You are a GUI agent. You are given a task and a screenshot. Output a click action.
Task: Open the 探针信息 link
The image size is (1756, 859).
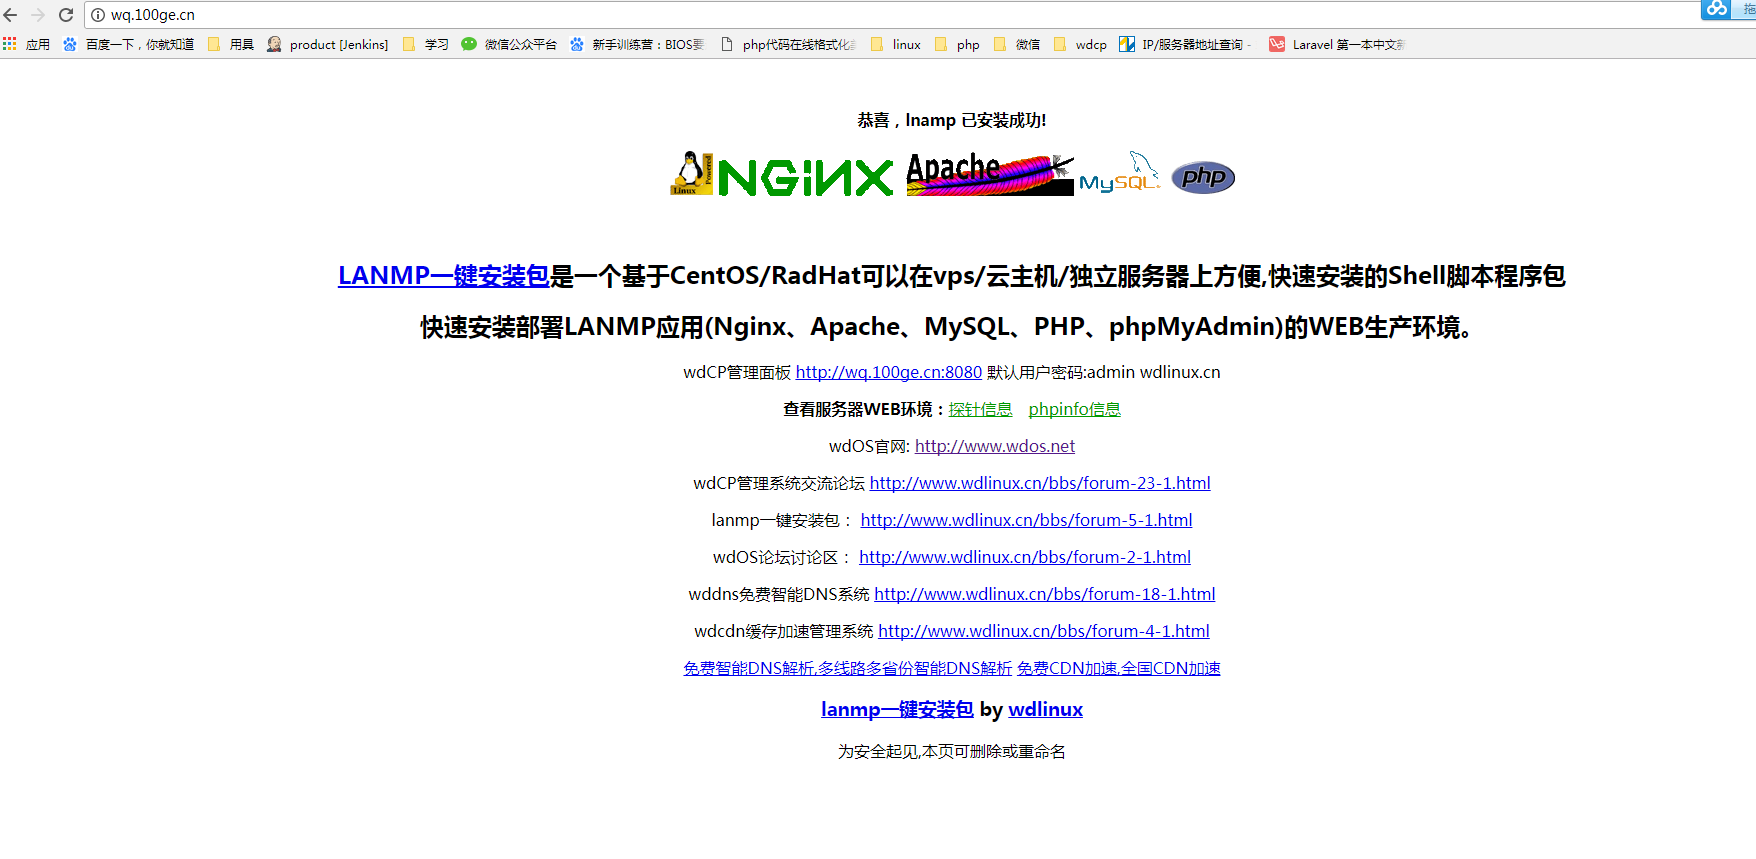pos(980,409)
